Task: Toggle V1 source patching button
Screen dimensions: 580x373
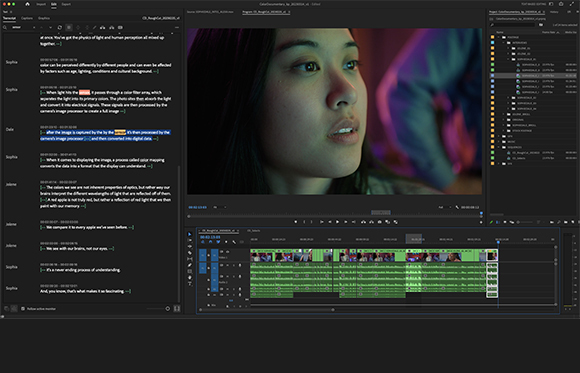Action: tap(203, 255)
